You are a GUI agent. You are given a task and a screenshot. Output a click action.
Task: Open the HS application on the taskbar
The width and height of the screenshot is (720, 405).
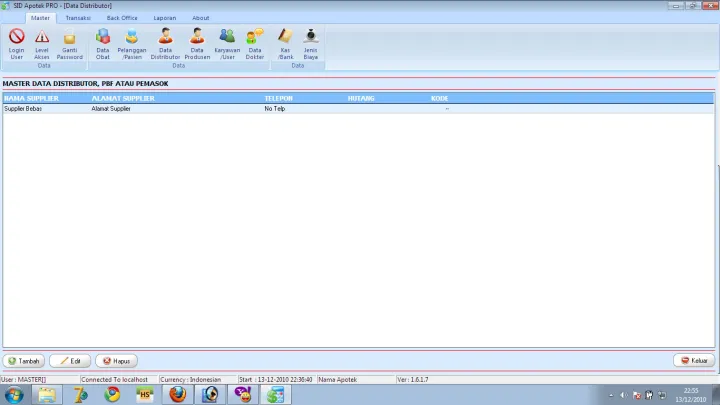[x=145, y=395]
